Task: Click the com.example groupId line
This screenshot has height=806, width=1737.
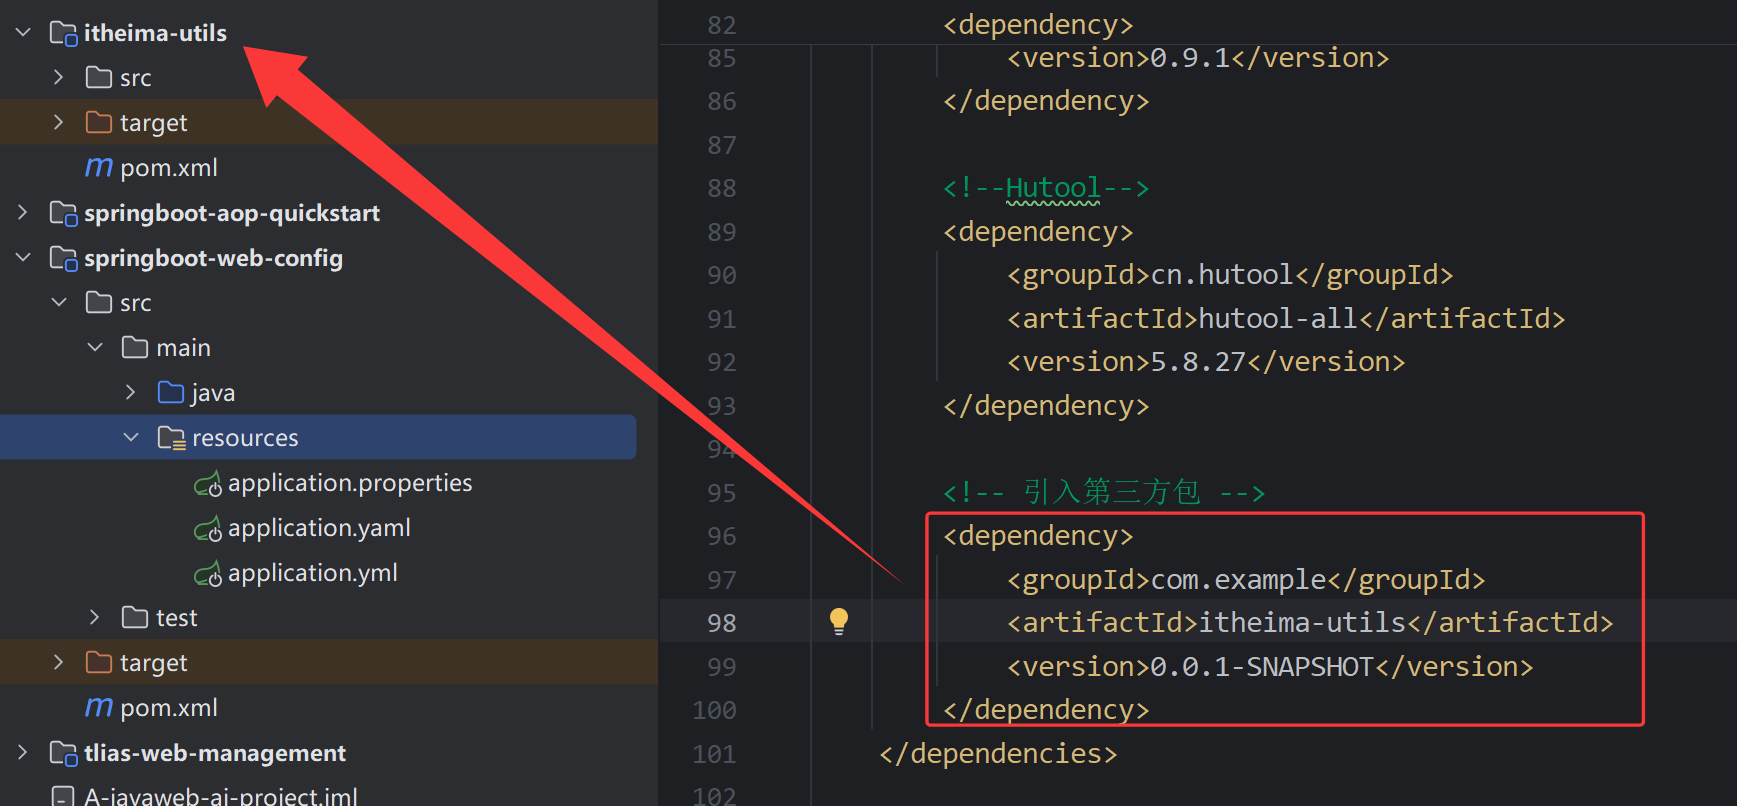Action: click(1246, 579)
